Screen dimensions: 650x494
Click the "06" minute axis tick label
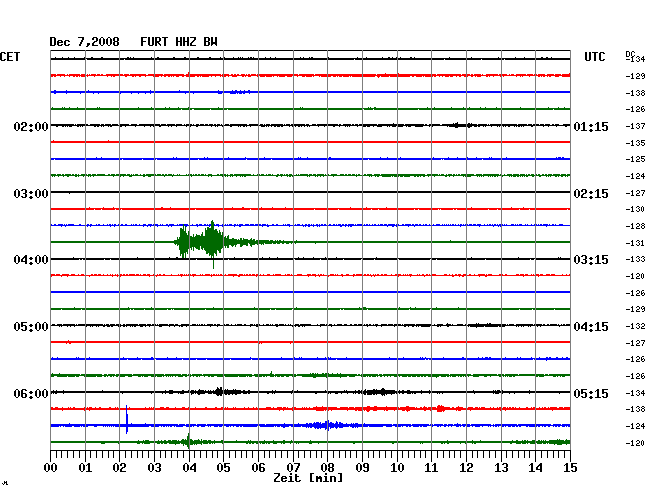(x=258, y=468)
